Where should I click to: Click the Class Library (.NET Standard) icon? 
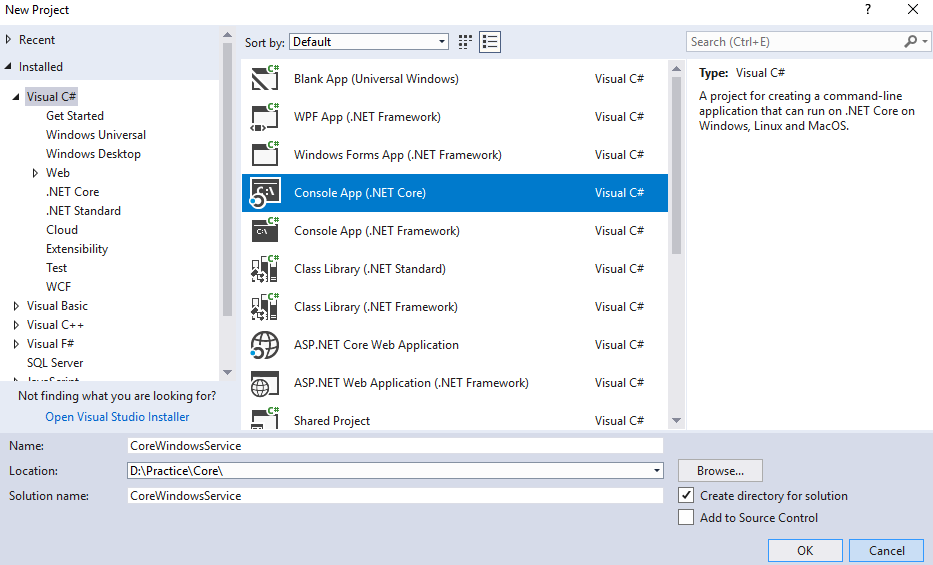click(265, 269)
